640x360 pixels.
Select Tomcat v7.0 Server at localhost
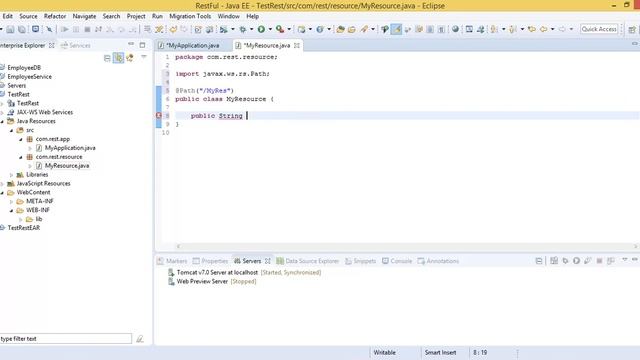coord(217,272)
